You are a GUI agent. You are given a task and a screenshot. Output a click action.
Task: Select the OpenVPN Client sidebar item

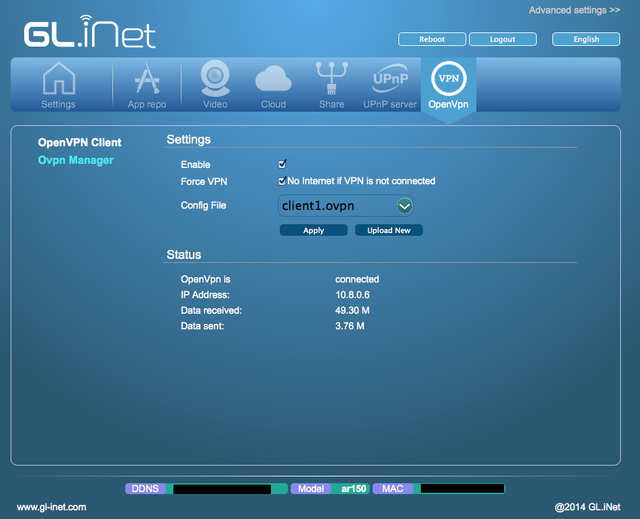(80, 142)
